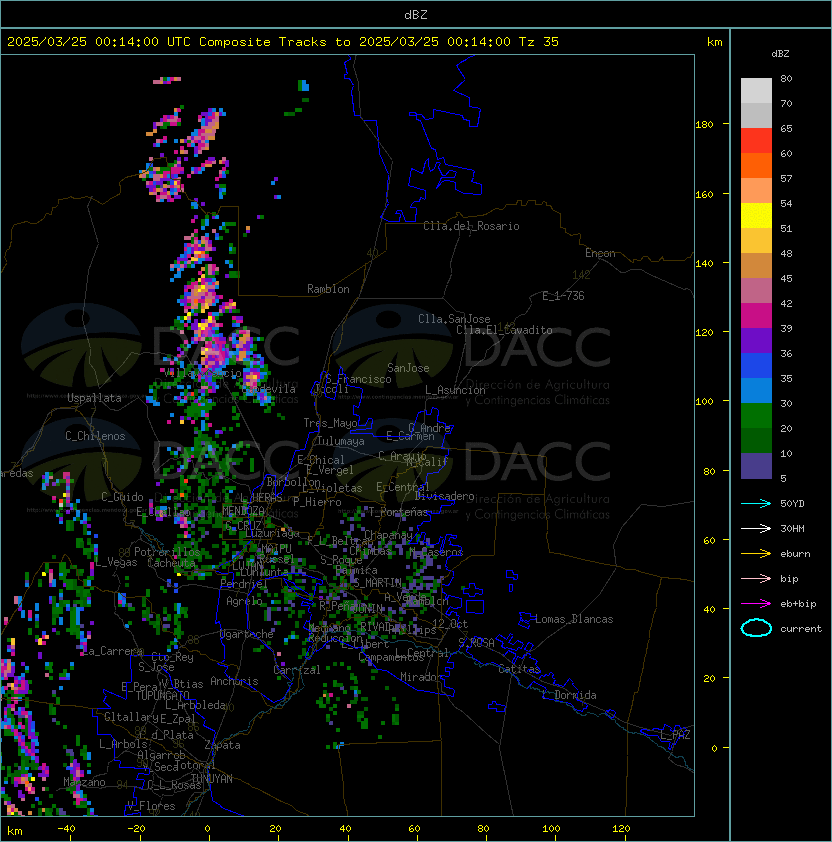Click the '30HM' legend label
This screenshot has width=832, height=842.
pyautogui.click(x=792, y=528)
